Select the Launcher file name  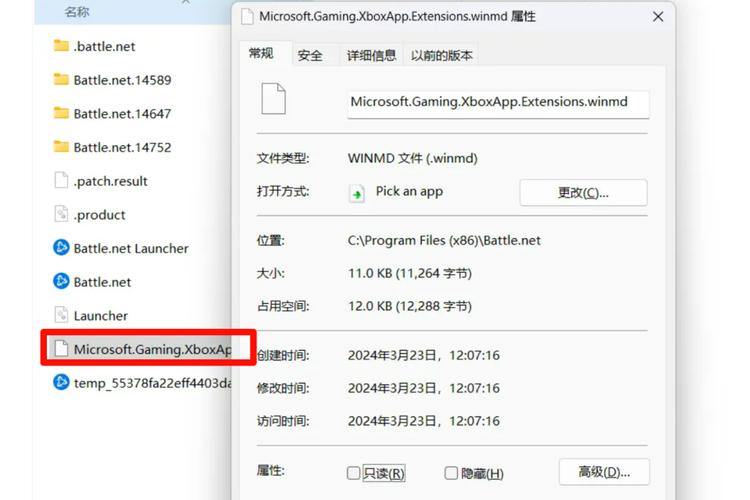pos(101,316)
